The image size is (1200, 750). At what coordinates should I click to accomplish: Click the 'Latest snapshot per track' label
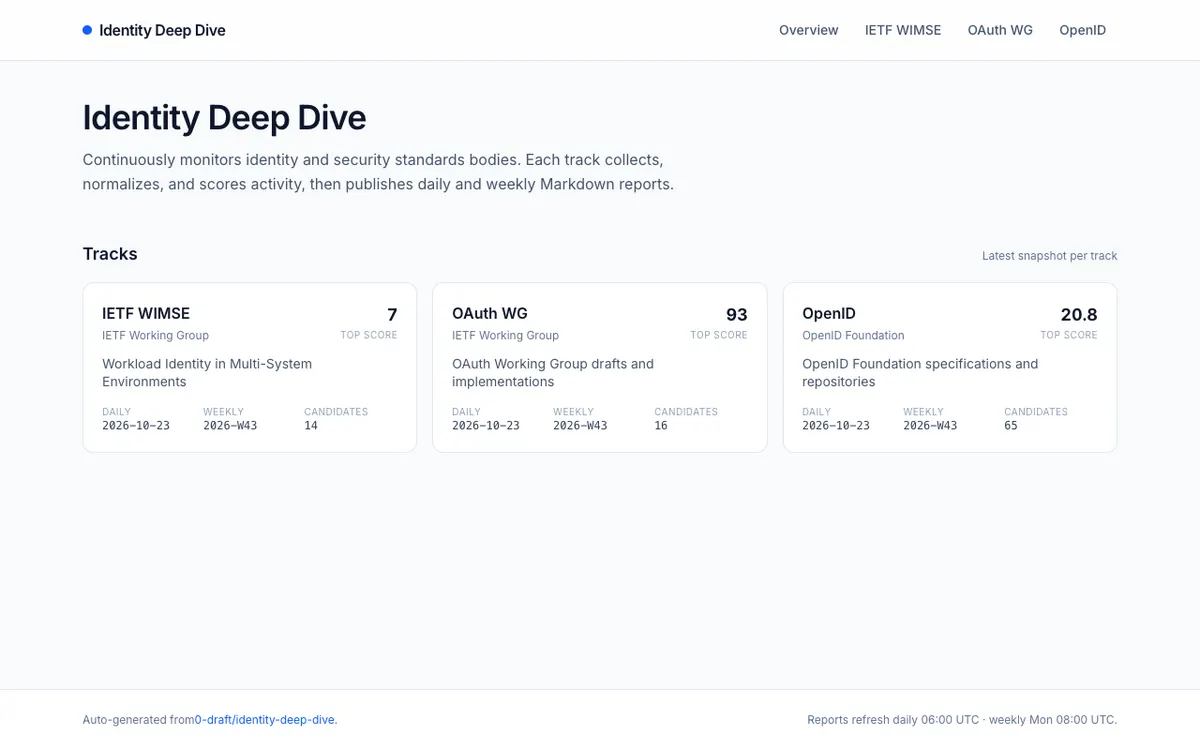(x=1050, y=256)
